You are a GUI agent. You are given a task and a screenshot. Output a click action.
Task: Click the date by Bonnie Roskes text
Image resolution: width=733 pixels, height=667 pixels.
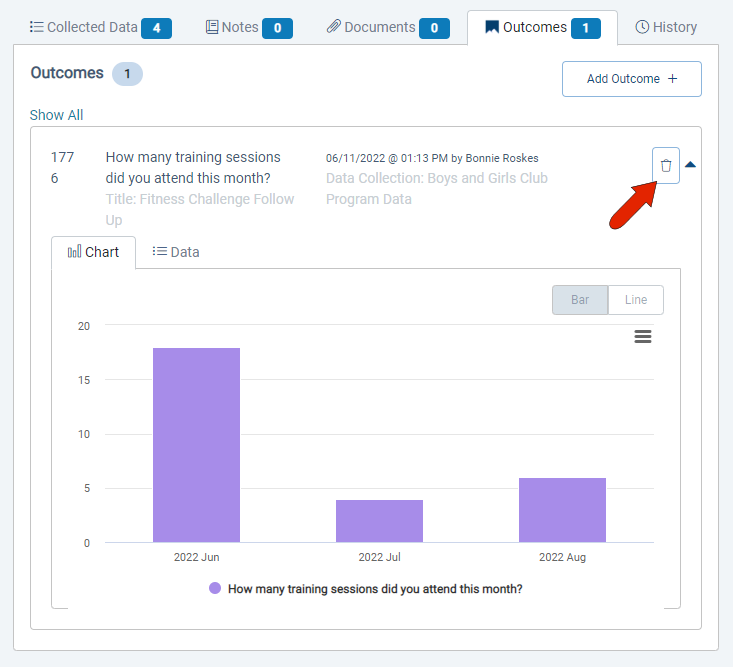click(432, 158)
